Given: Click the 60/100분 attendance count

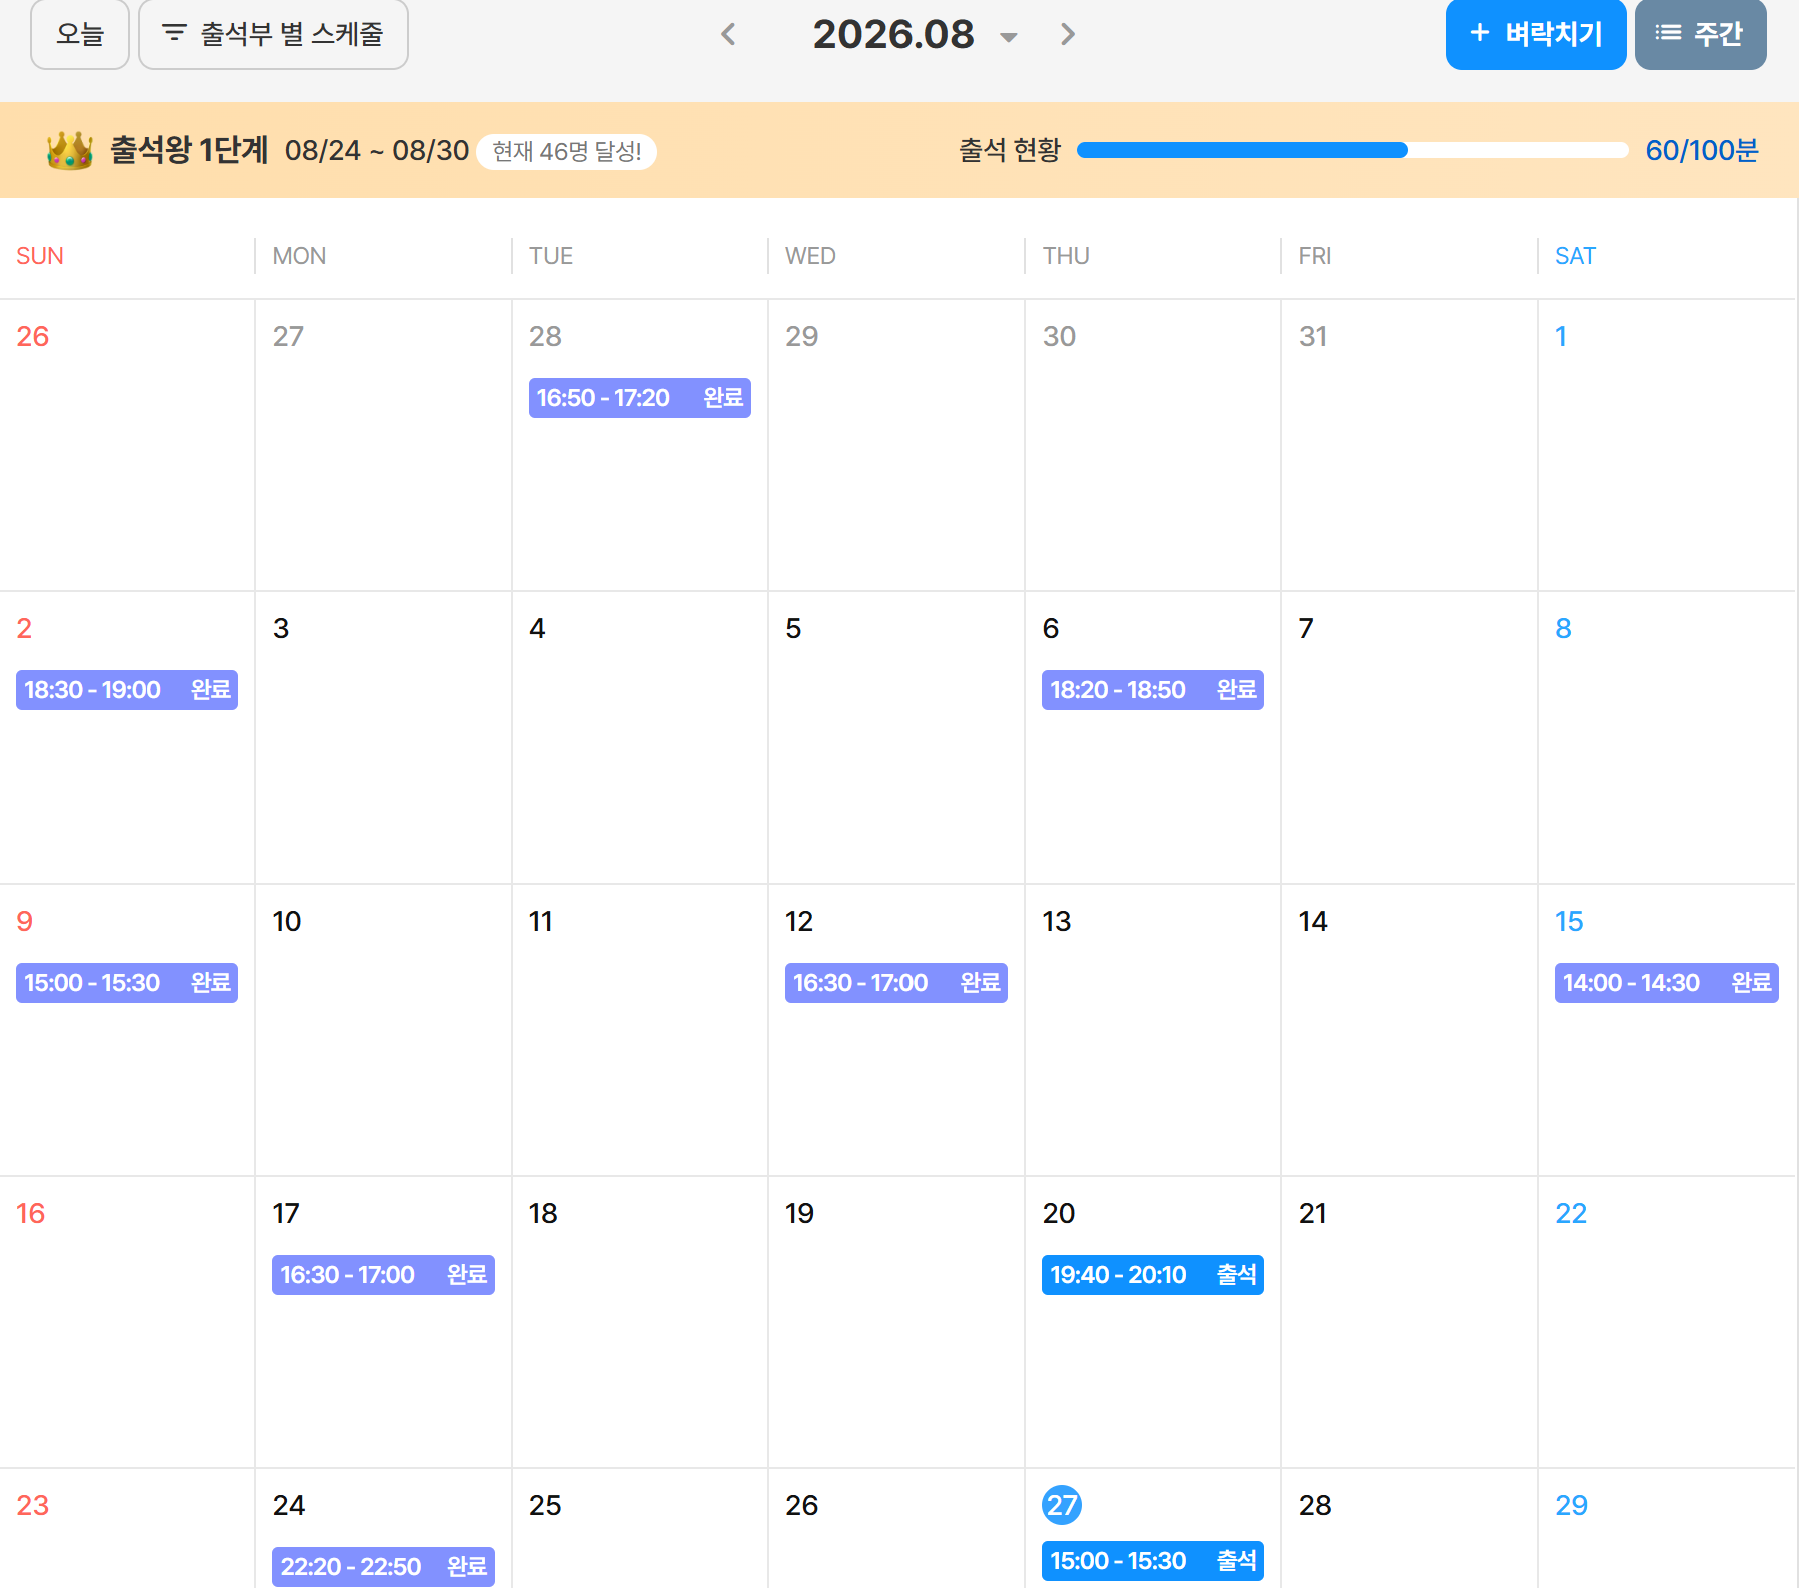Looking at the screenshot, I should (1702, 151).
